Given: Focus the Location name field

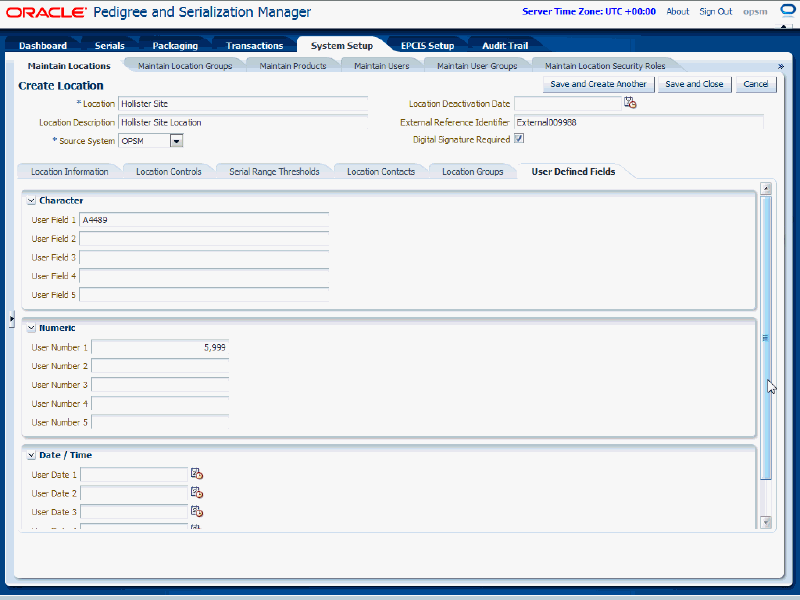Looking at the screenshot, I should tap(243, 104).
